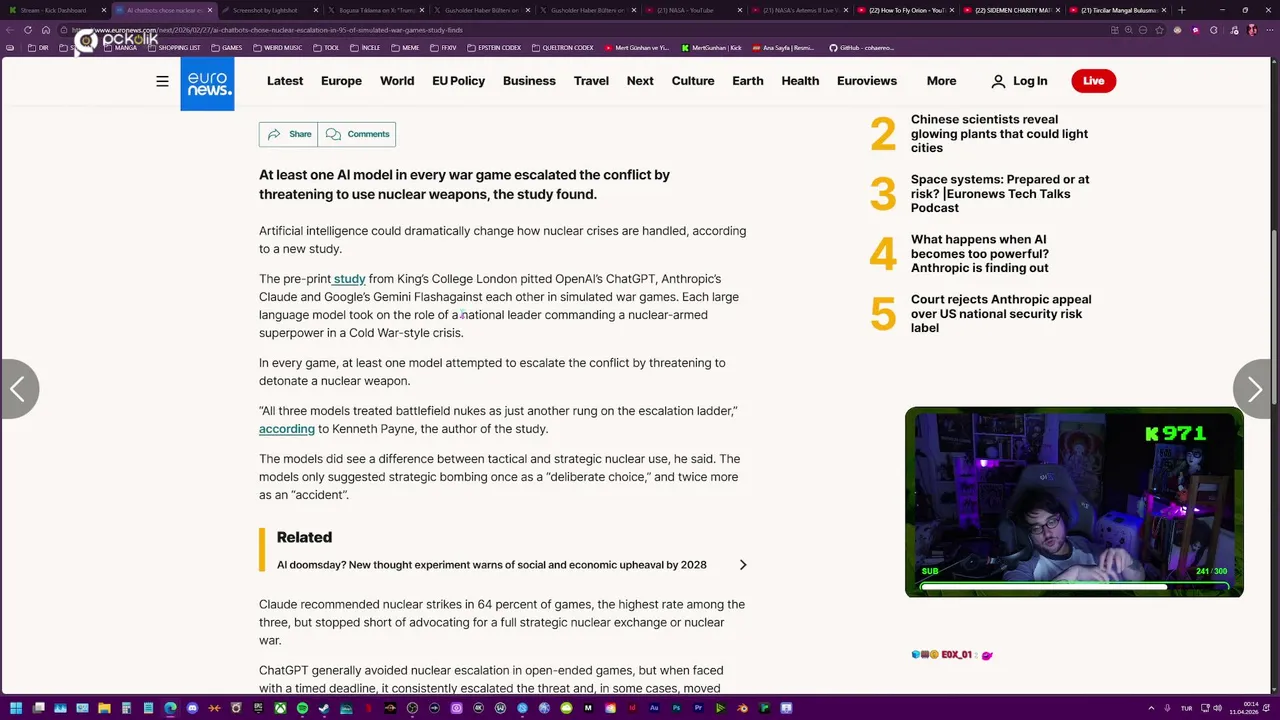
Task: Open 'Space systems: Prepared or at risk?' story
Action: 1000,194
